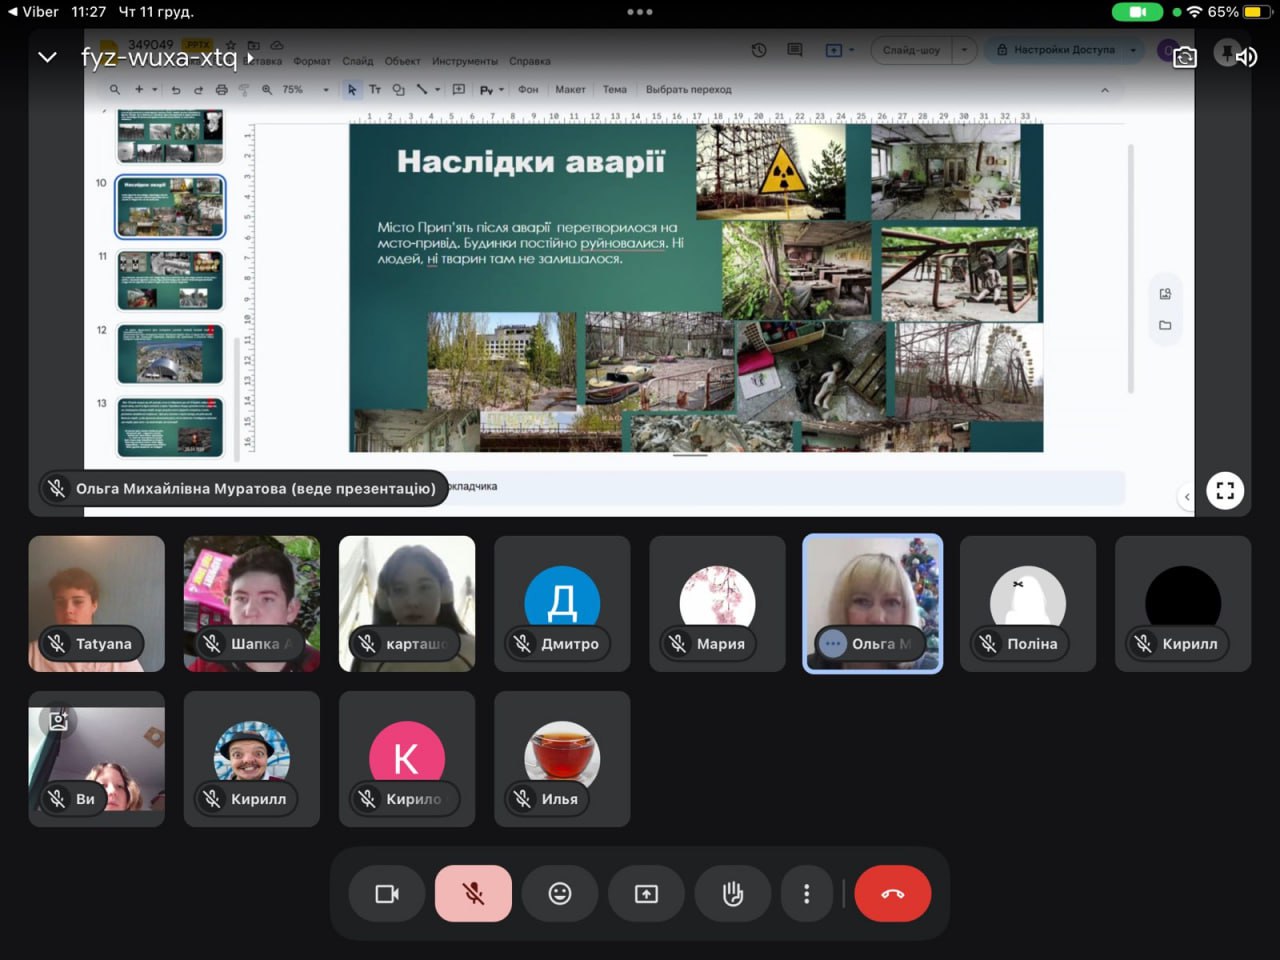This screenshot has width=1280, height=960.
Task: Raise your hand in the meeting
Action: coord(733,893)
